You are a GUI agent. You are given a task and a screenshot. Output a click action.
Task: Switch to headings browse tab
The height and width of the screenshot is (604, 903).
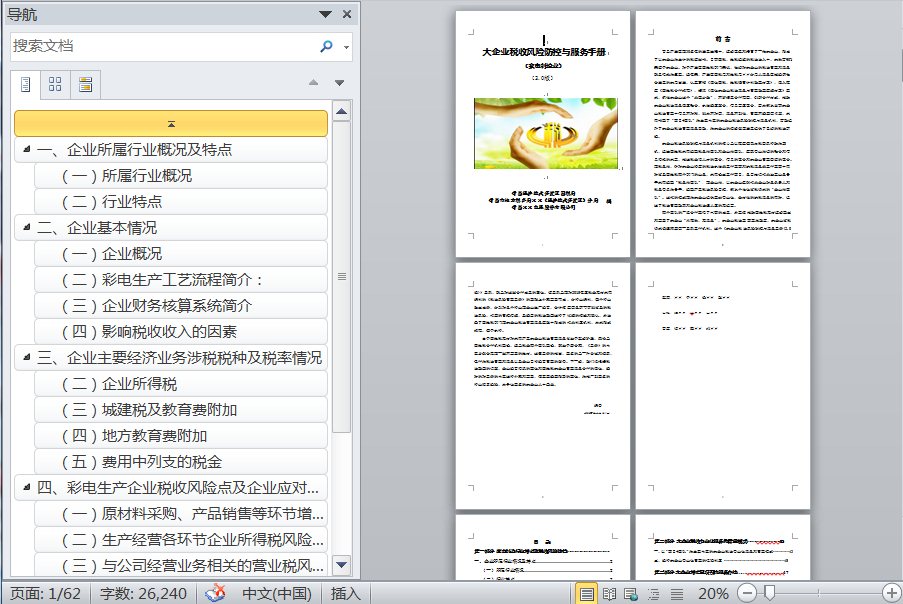pyautogui.click(x=26, y=84)
